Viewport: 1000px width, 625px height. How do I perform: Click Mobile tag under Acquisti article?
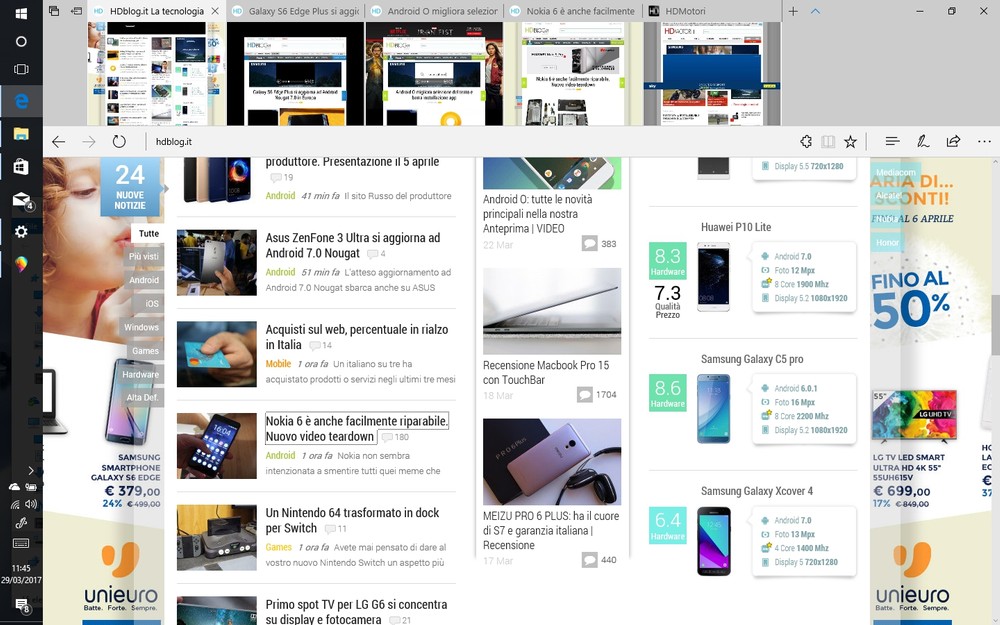click(x=278, y=364)
